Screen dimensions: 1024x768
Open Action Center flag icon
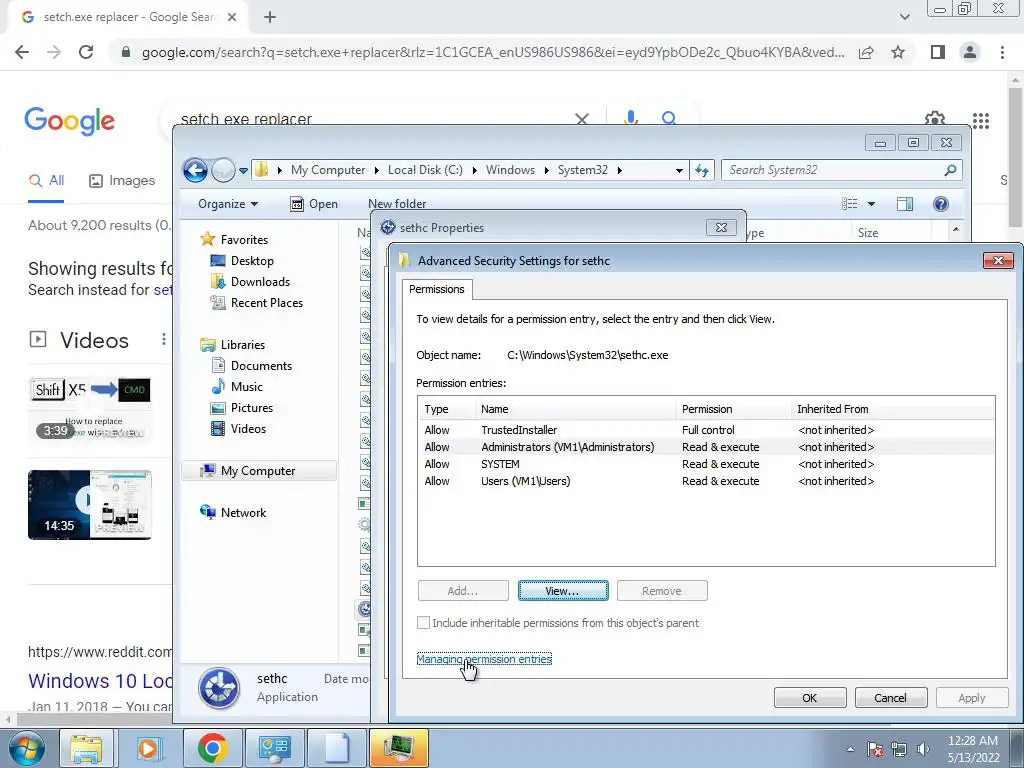[x=875, y=749]
